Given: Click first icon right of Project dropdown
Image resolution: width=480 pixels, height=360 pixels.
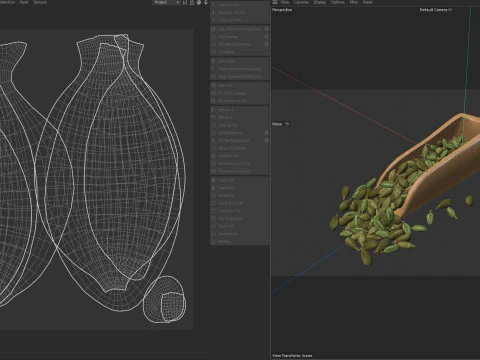Looking at the screenshot, I should [x=185, y=2].
